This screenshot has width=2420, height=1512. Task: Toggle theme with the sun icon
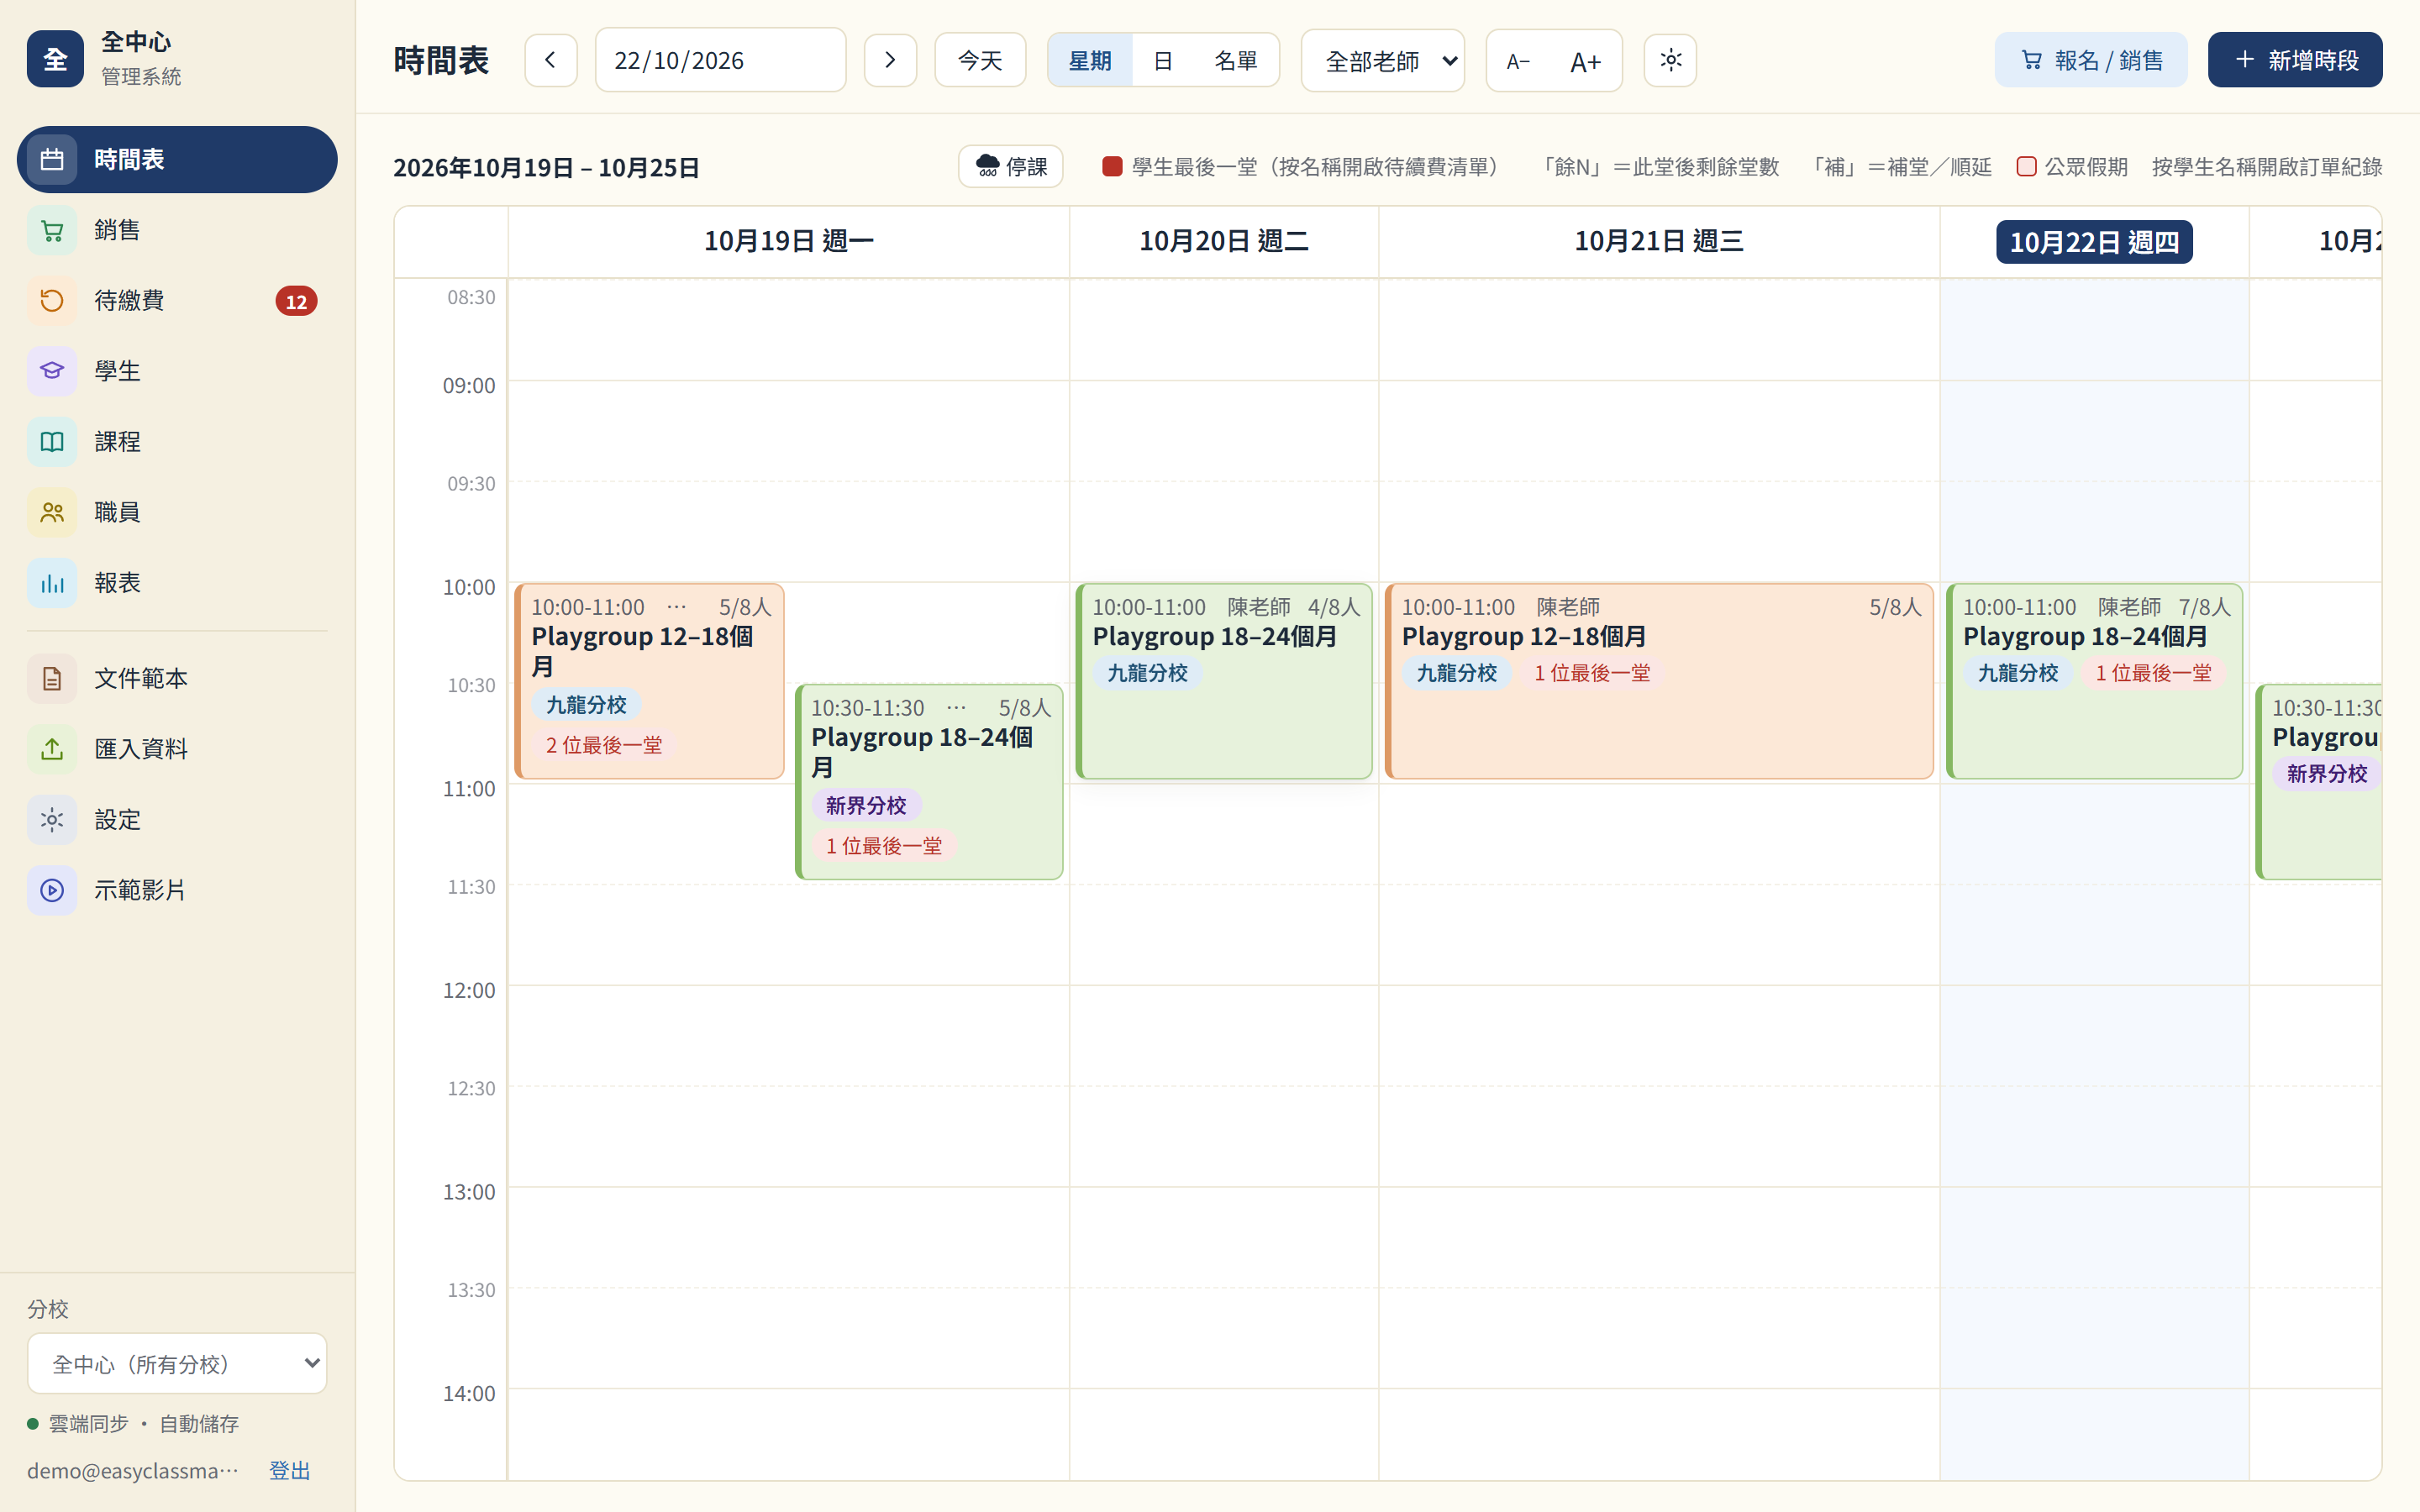click(1670, 60)
